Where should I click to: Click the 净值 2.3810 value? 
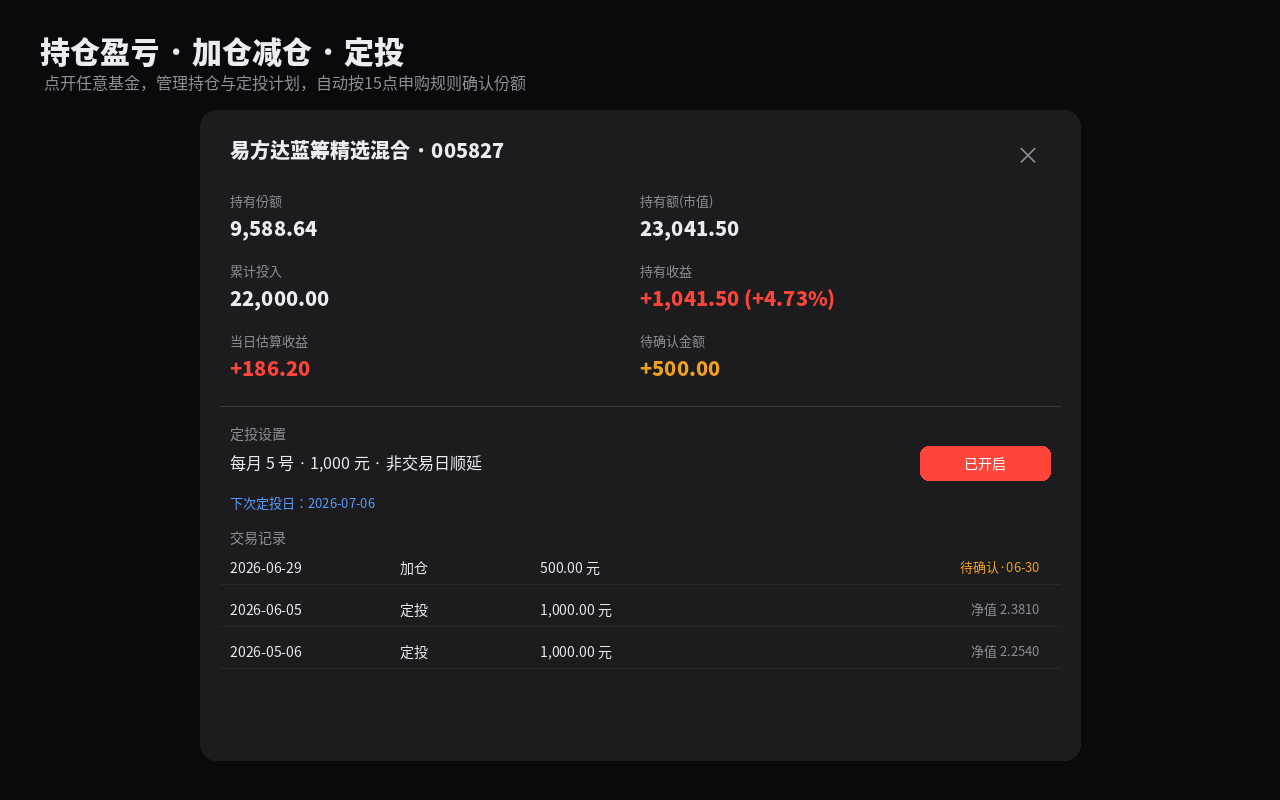point(1005,610)
